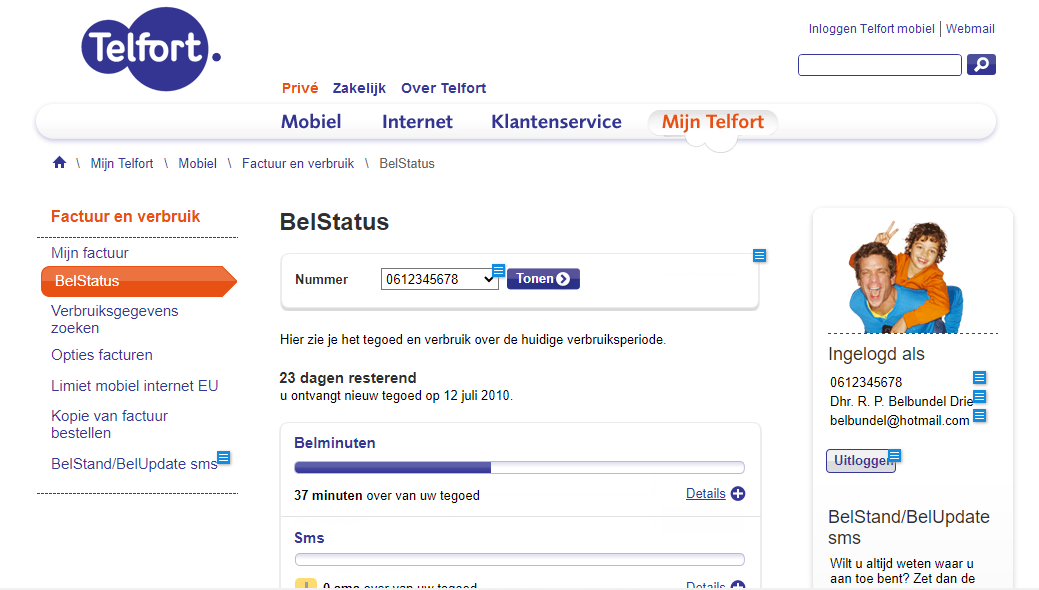Open Over Telfort in the top menu
Image resolution: width=1039 pixels, height=590 pixels.
[443, 88]
